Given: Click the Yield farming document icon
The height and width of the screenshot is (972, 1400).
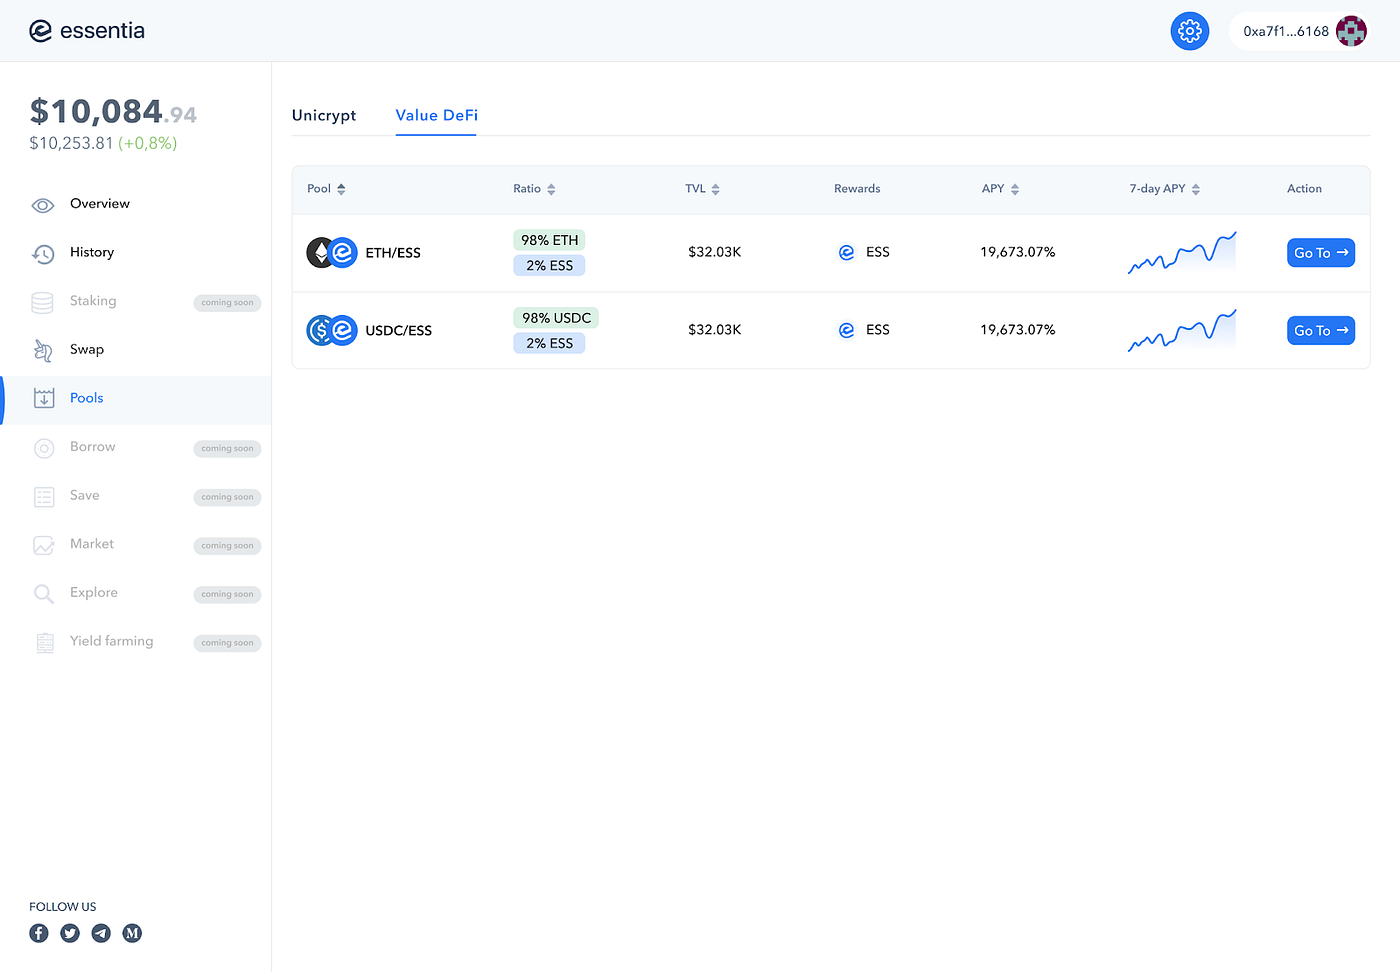Looking at the screenshot, I should (45, 643).
